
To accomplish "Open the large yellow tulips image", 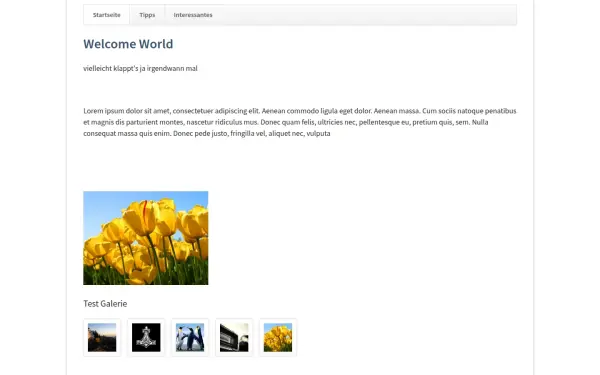I will tap(146, 238).
